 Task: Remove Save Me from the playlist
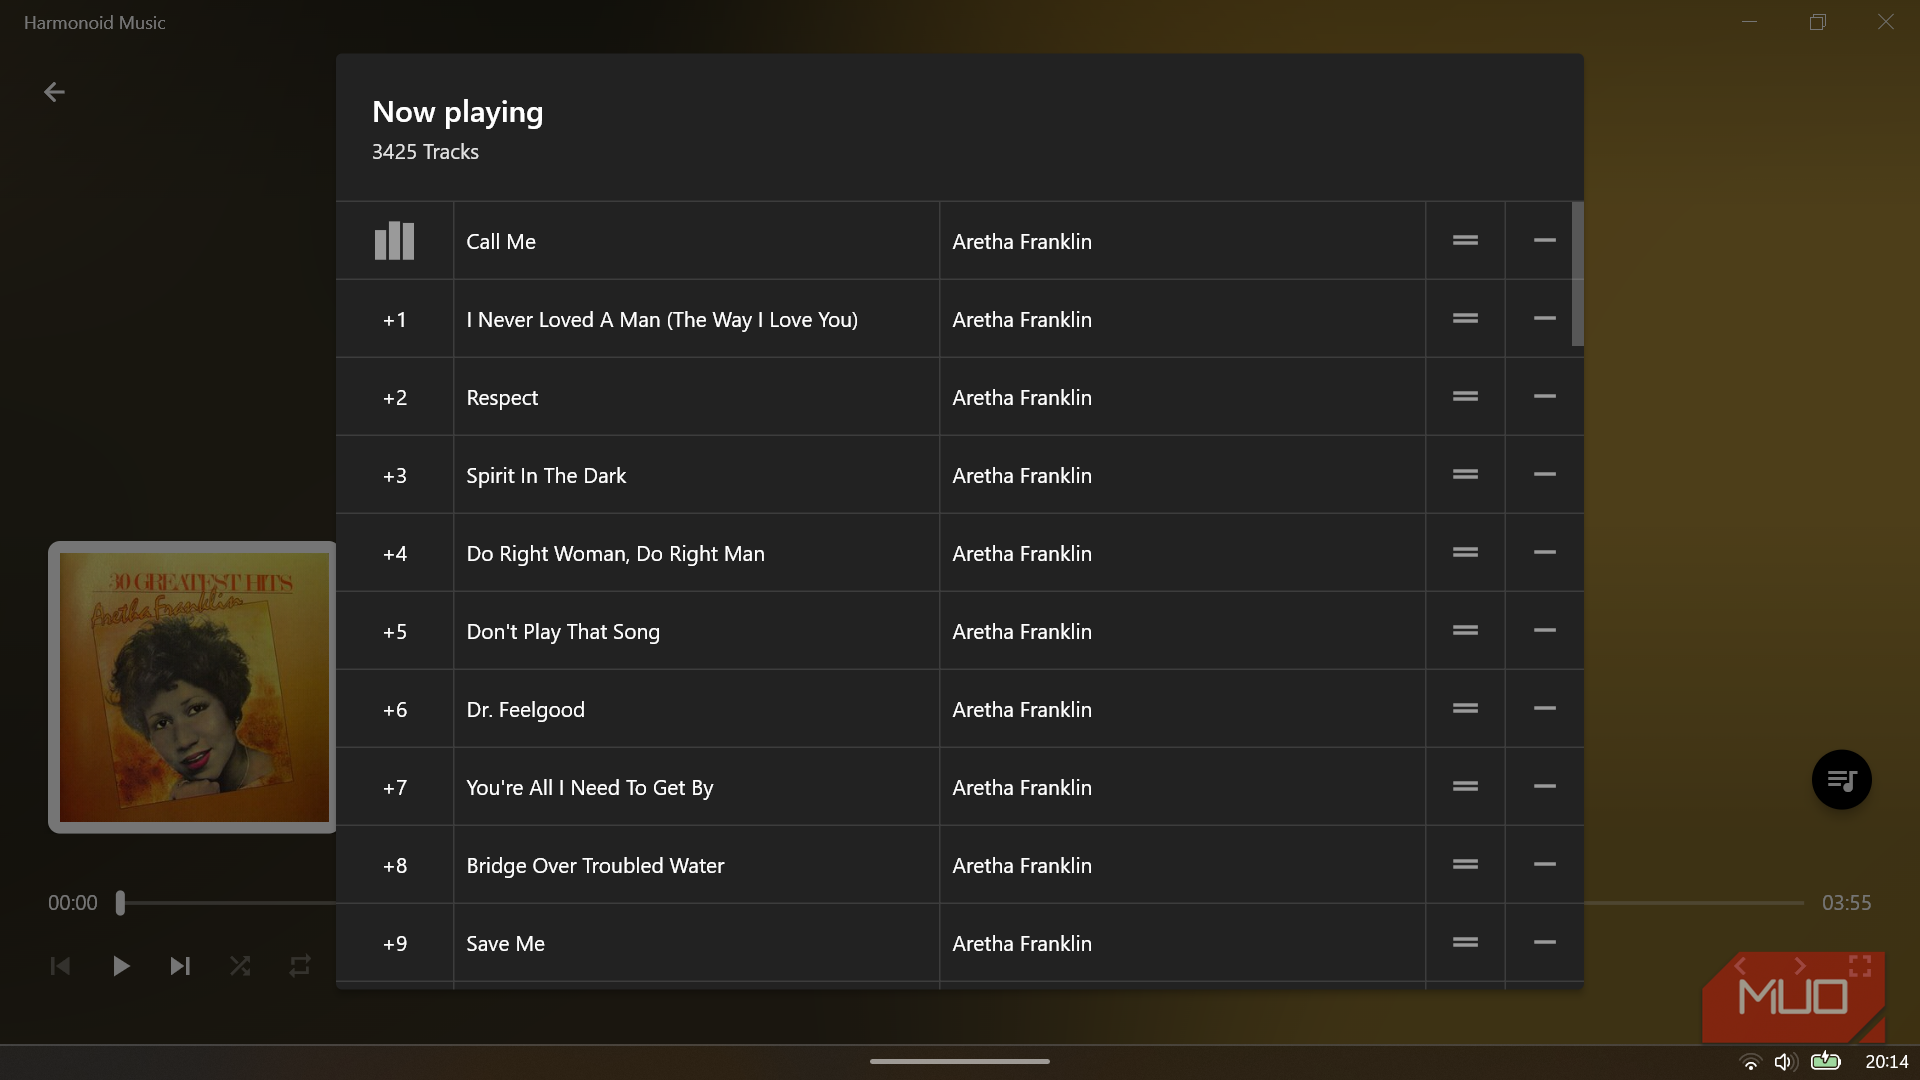[x=1544, y=942]
